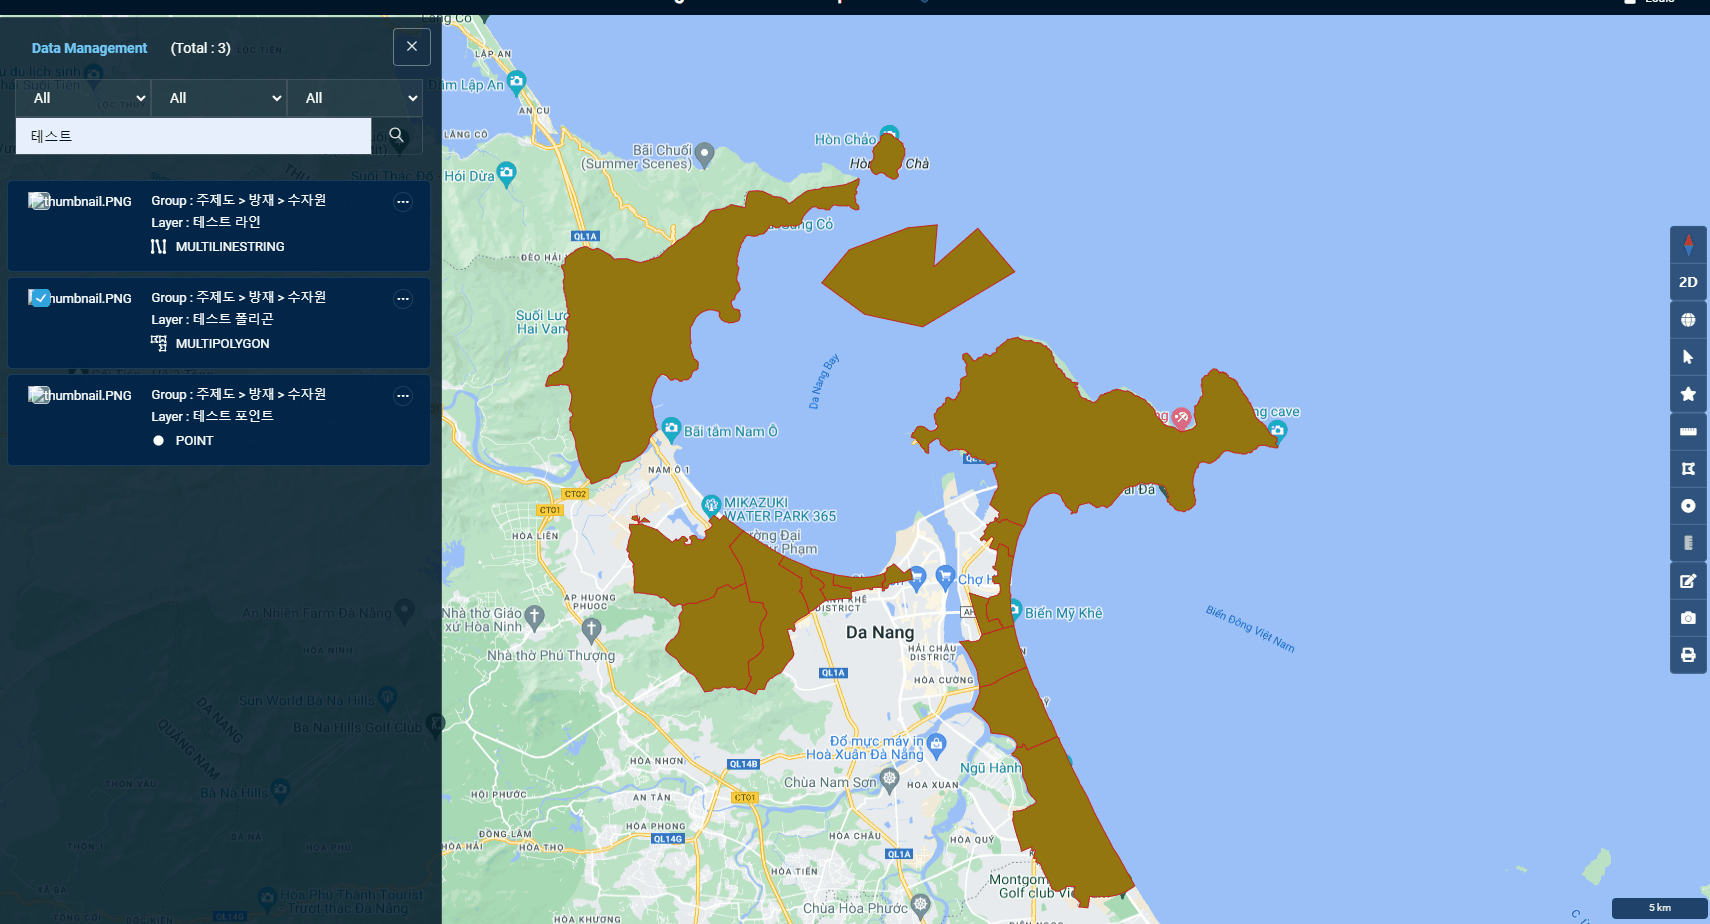Select the cursor pointer tool

pos(1688,357)
